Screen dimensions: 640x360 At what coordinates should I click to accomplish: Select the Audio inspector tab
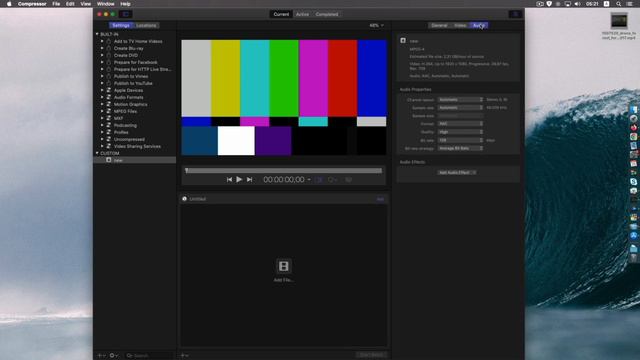479,25
